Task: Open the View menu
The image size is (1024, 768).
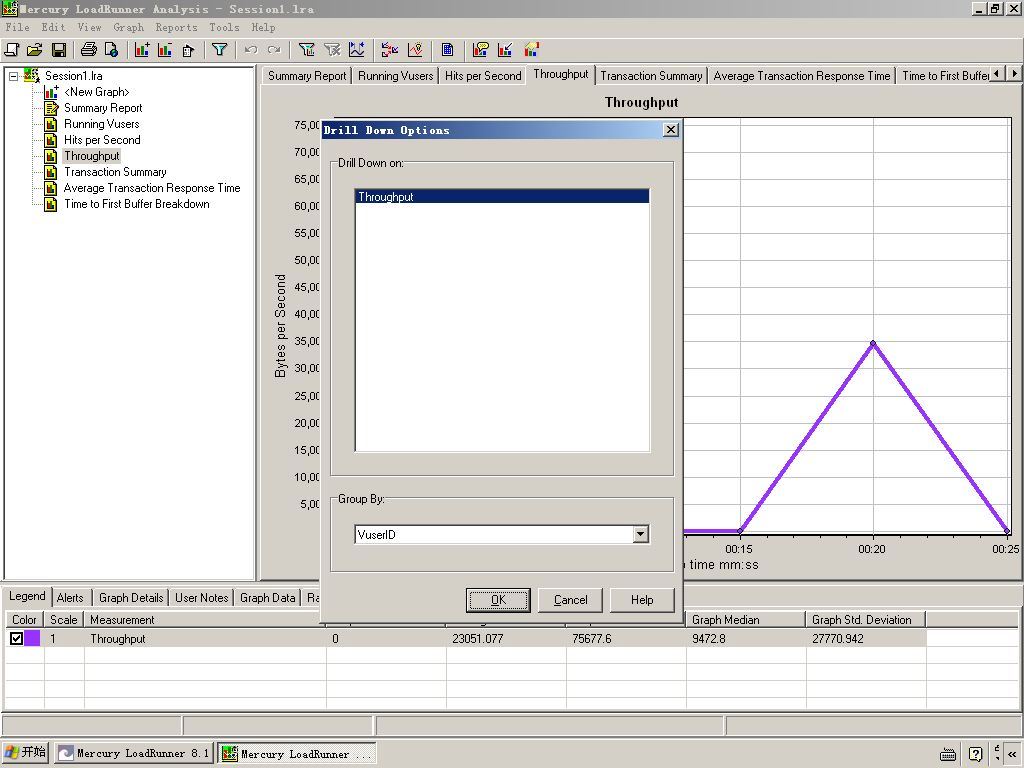Action: (x=89, y=27)
